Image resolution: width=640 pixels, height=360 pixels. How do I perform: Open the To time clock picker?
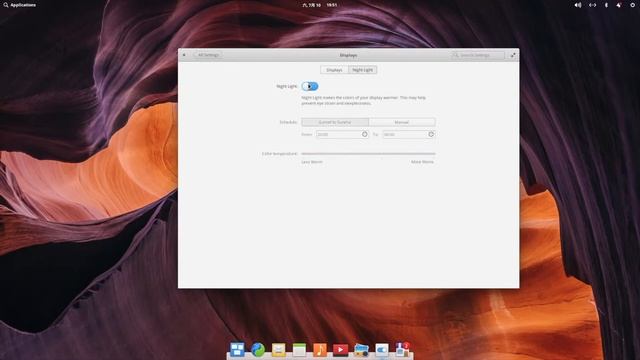coord(431,134)
